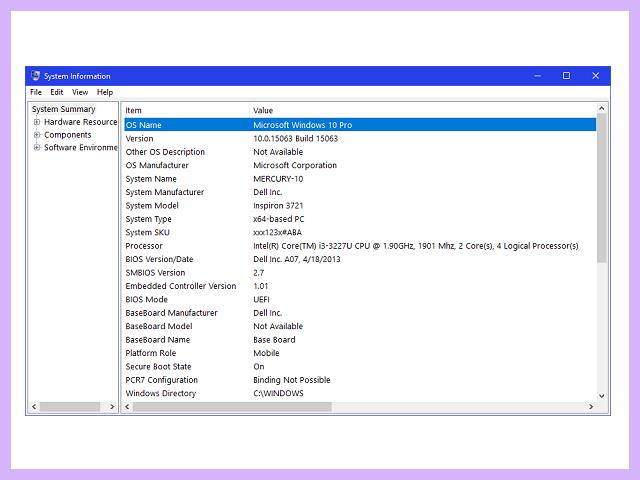Minimize the System Information window
The width and height of the screenshot is (640, 480).
pos(538,76)
